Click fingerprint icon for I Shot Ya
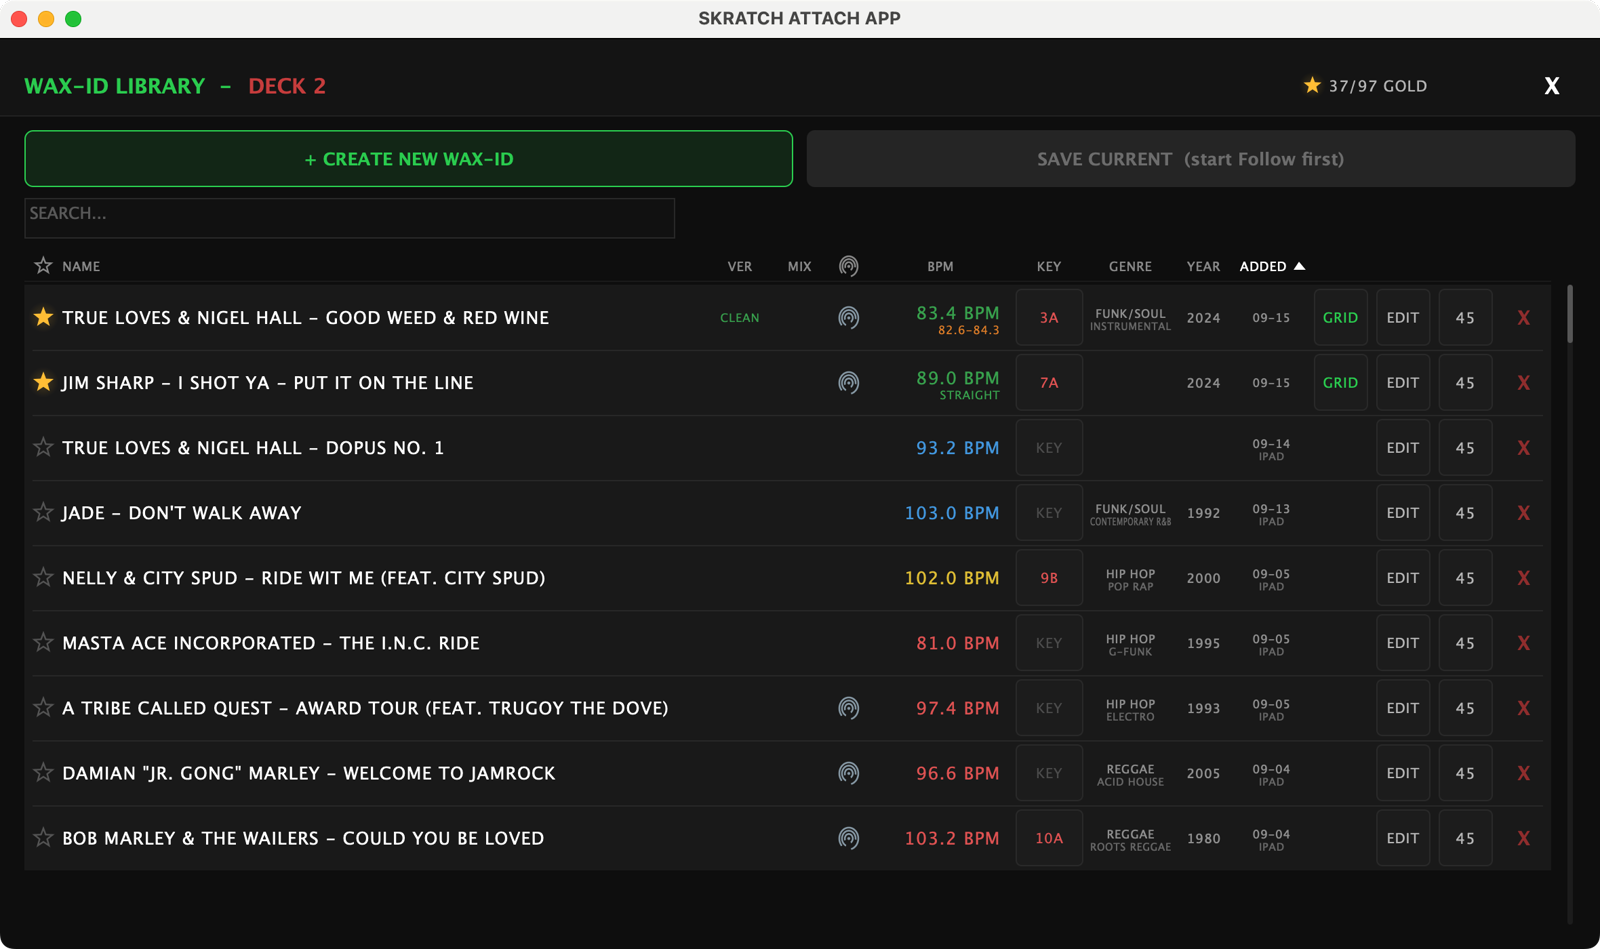This screenshot has height=949, width=1600. click(849, 383)
